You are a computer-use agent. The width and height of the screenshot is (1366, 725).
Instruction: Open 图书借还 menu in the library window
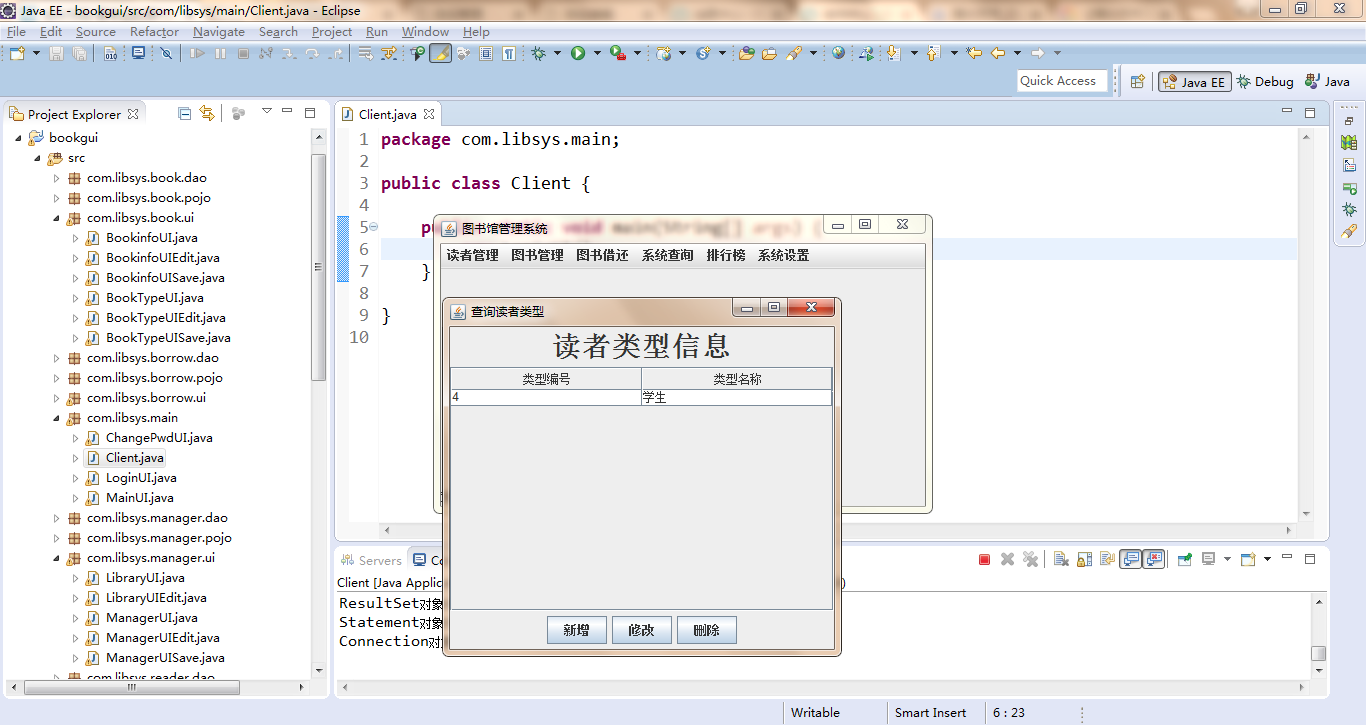click(x=602, y=255)
